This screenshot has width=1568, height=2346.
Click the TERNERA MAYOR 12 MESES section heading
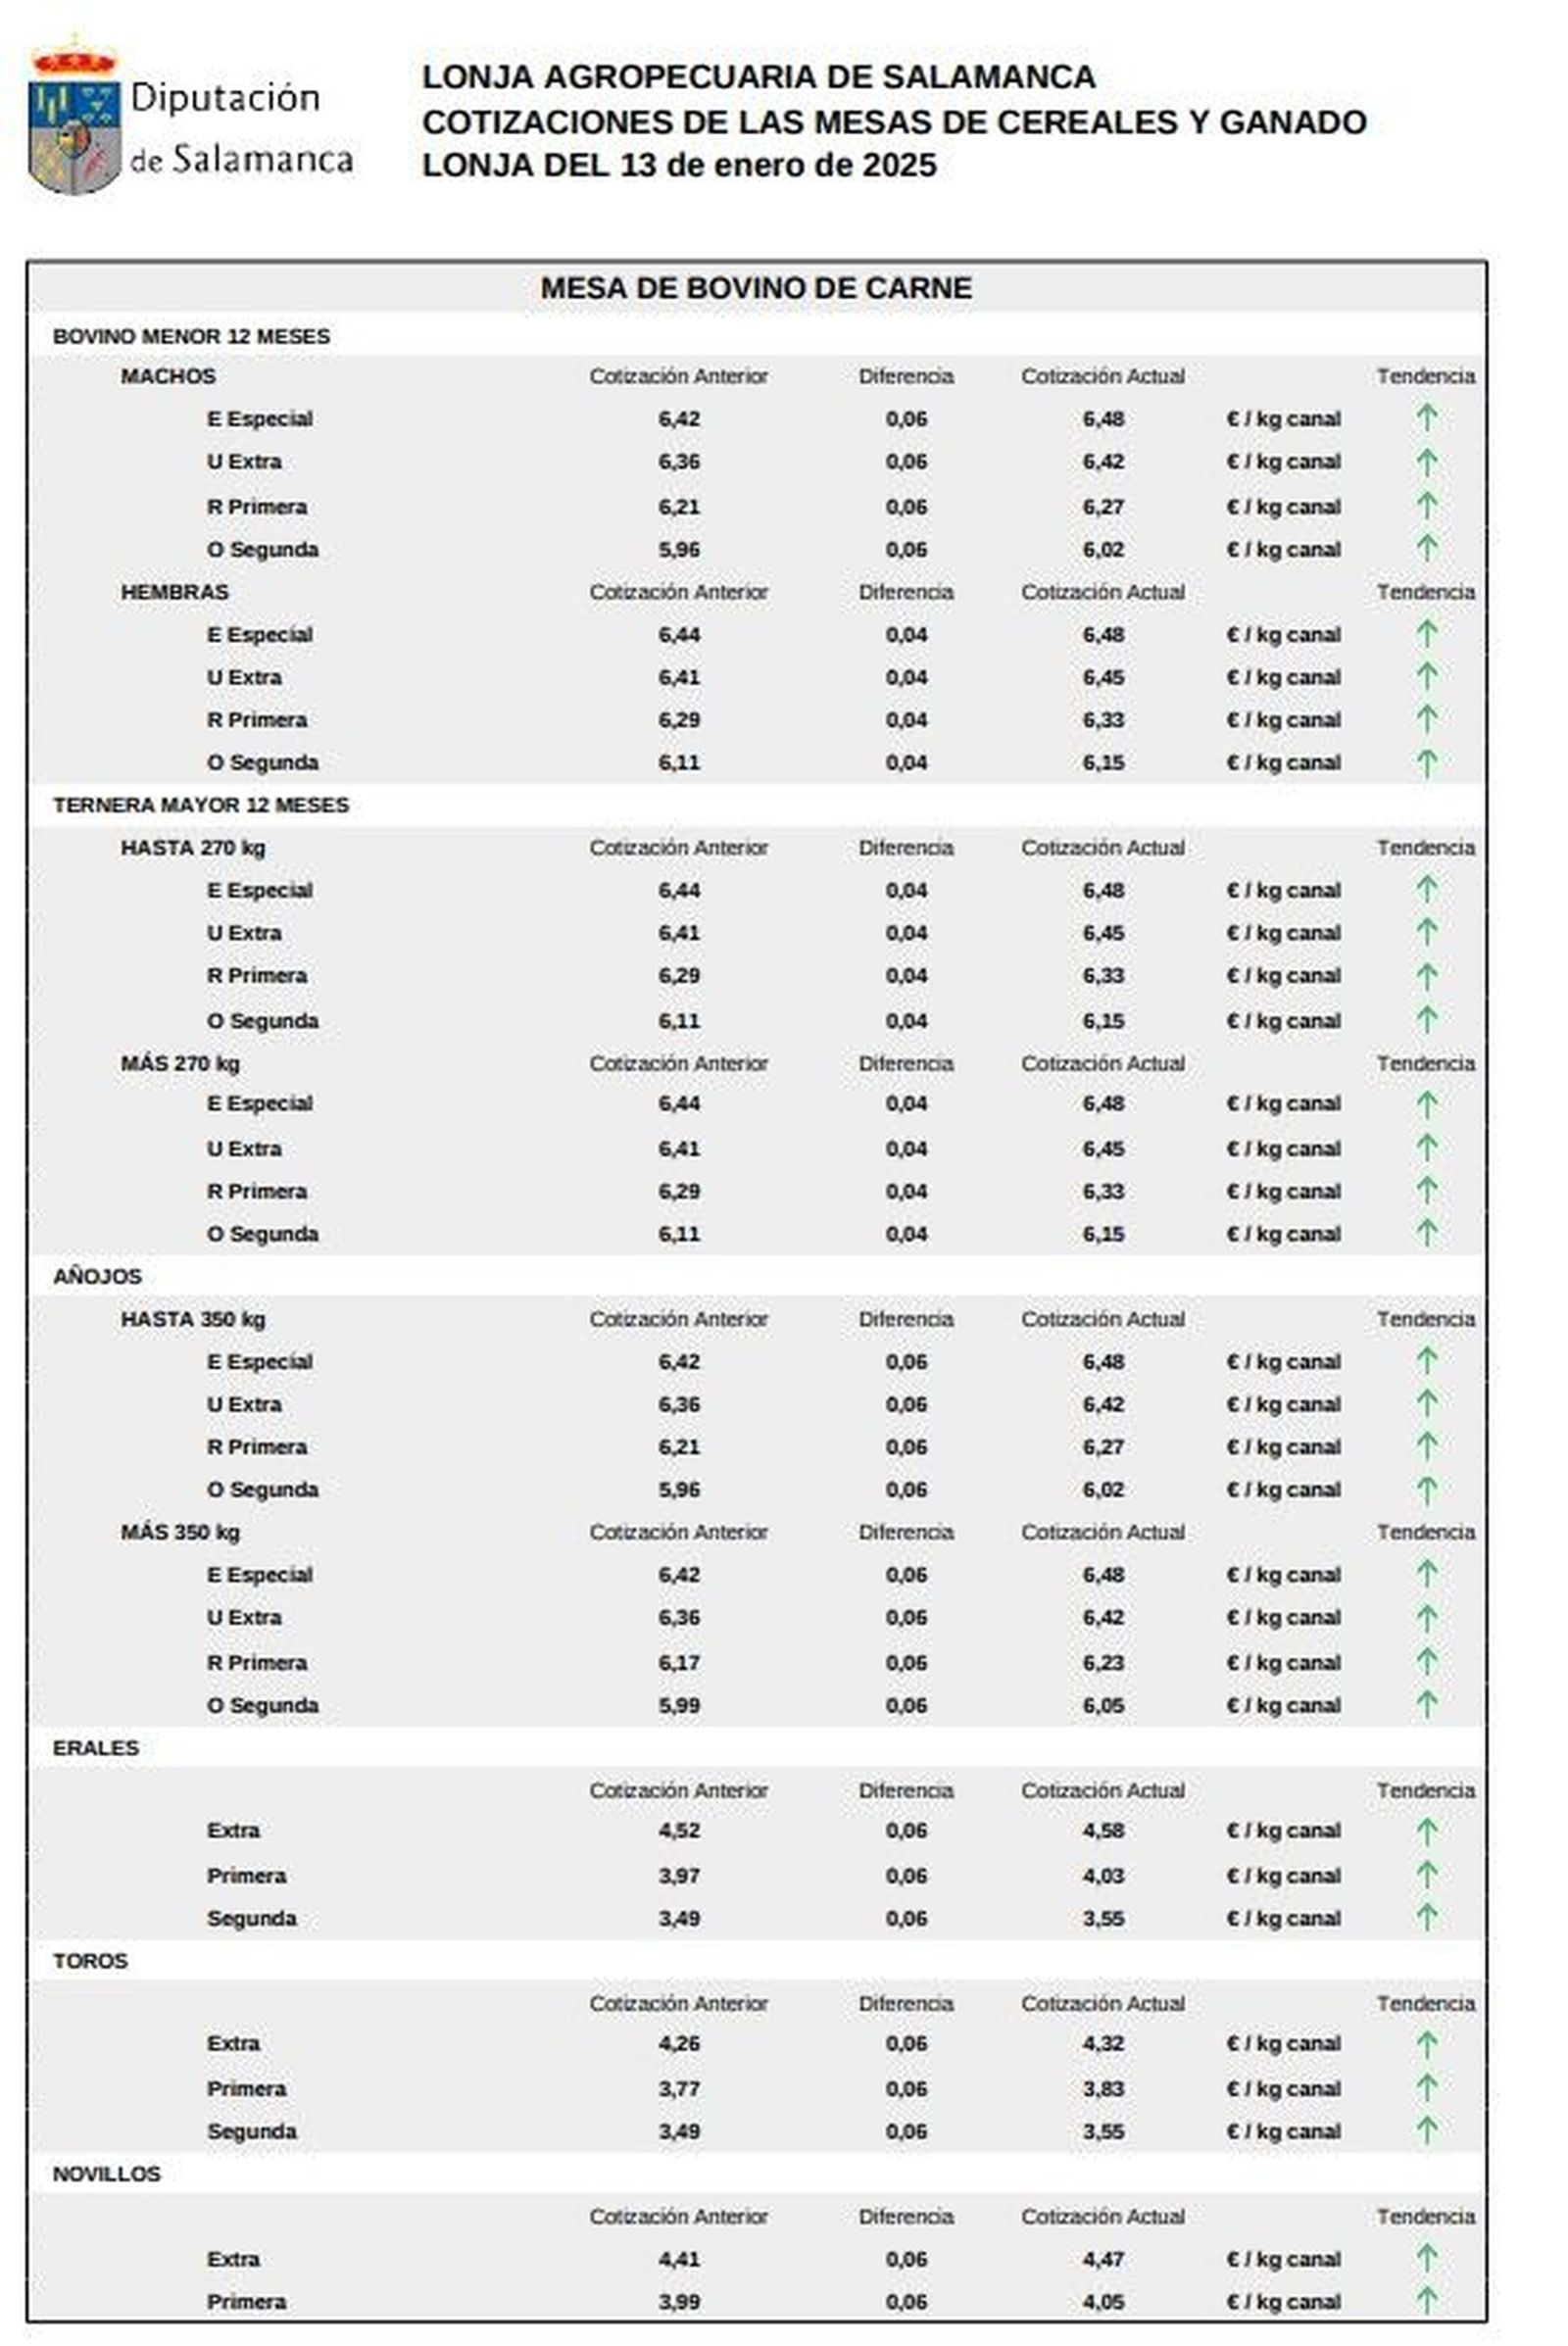(201, 805)
